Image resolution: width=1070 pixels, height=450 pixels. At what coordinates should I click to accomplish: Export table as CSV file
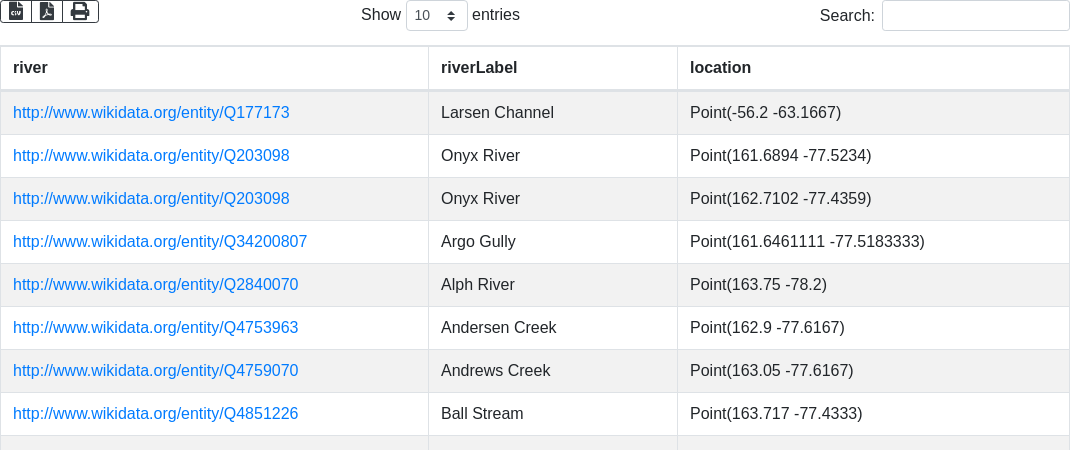(x=16, y=11)
